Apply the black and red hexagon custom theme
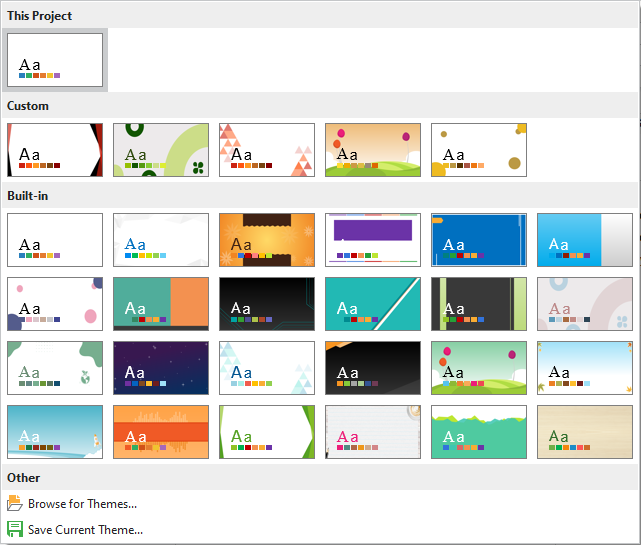This screenshot has height=545, width=641. 55,150
